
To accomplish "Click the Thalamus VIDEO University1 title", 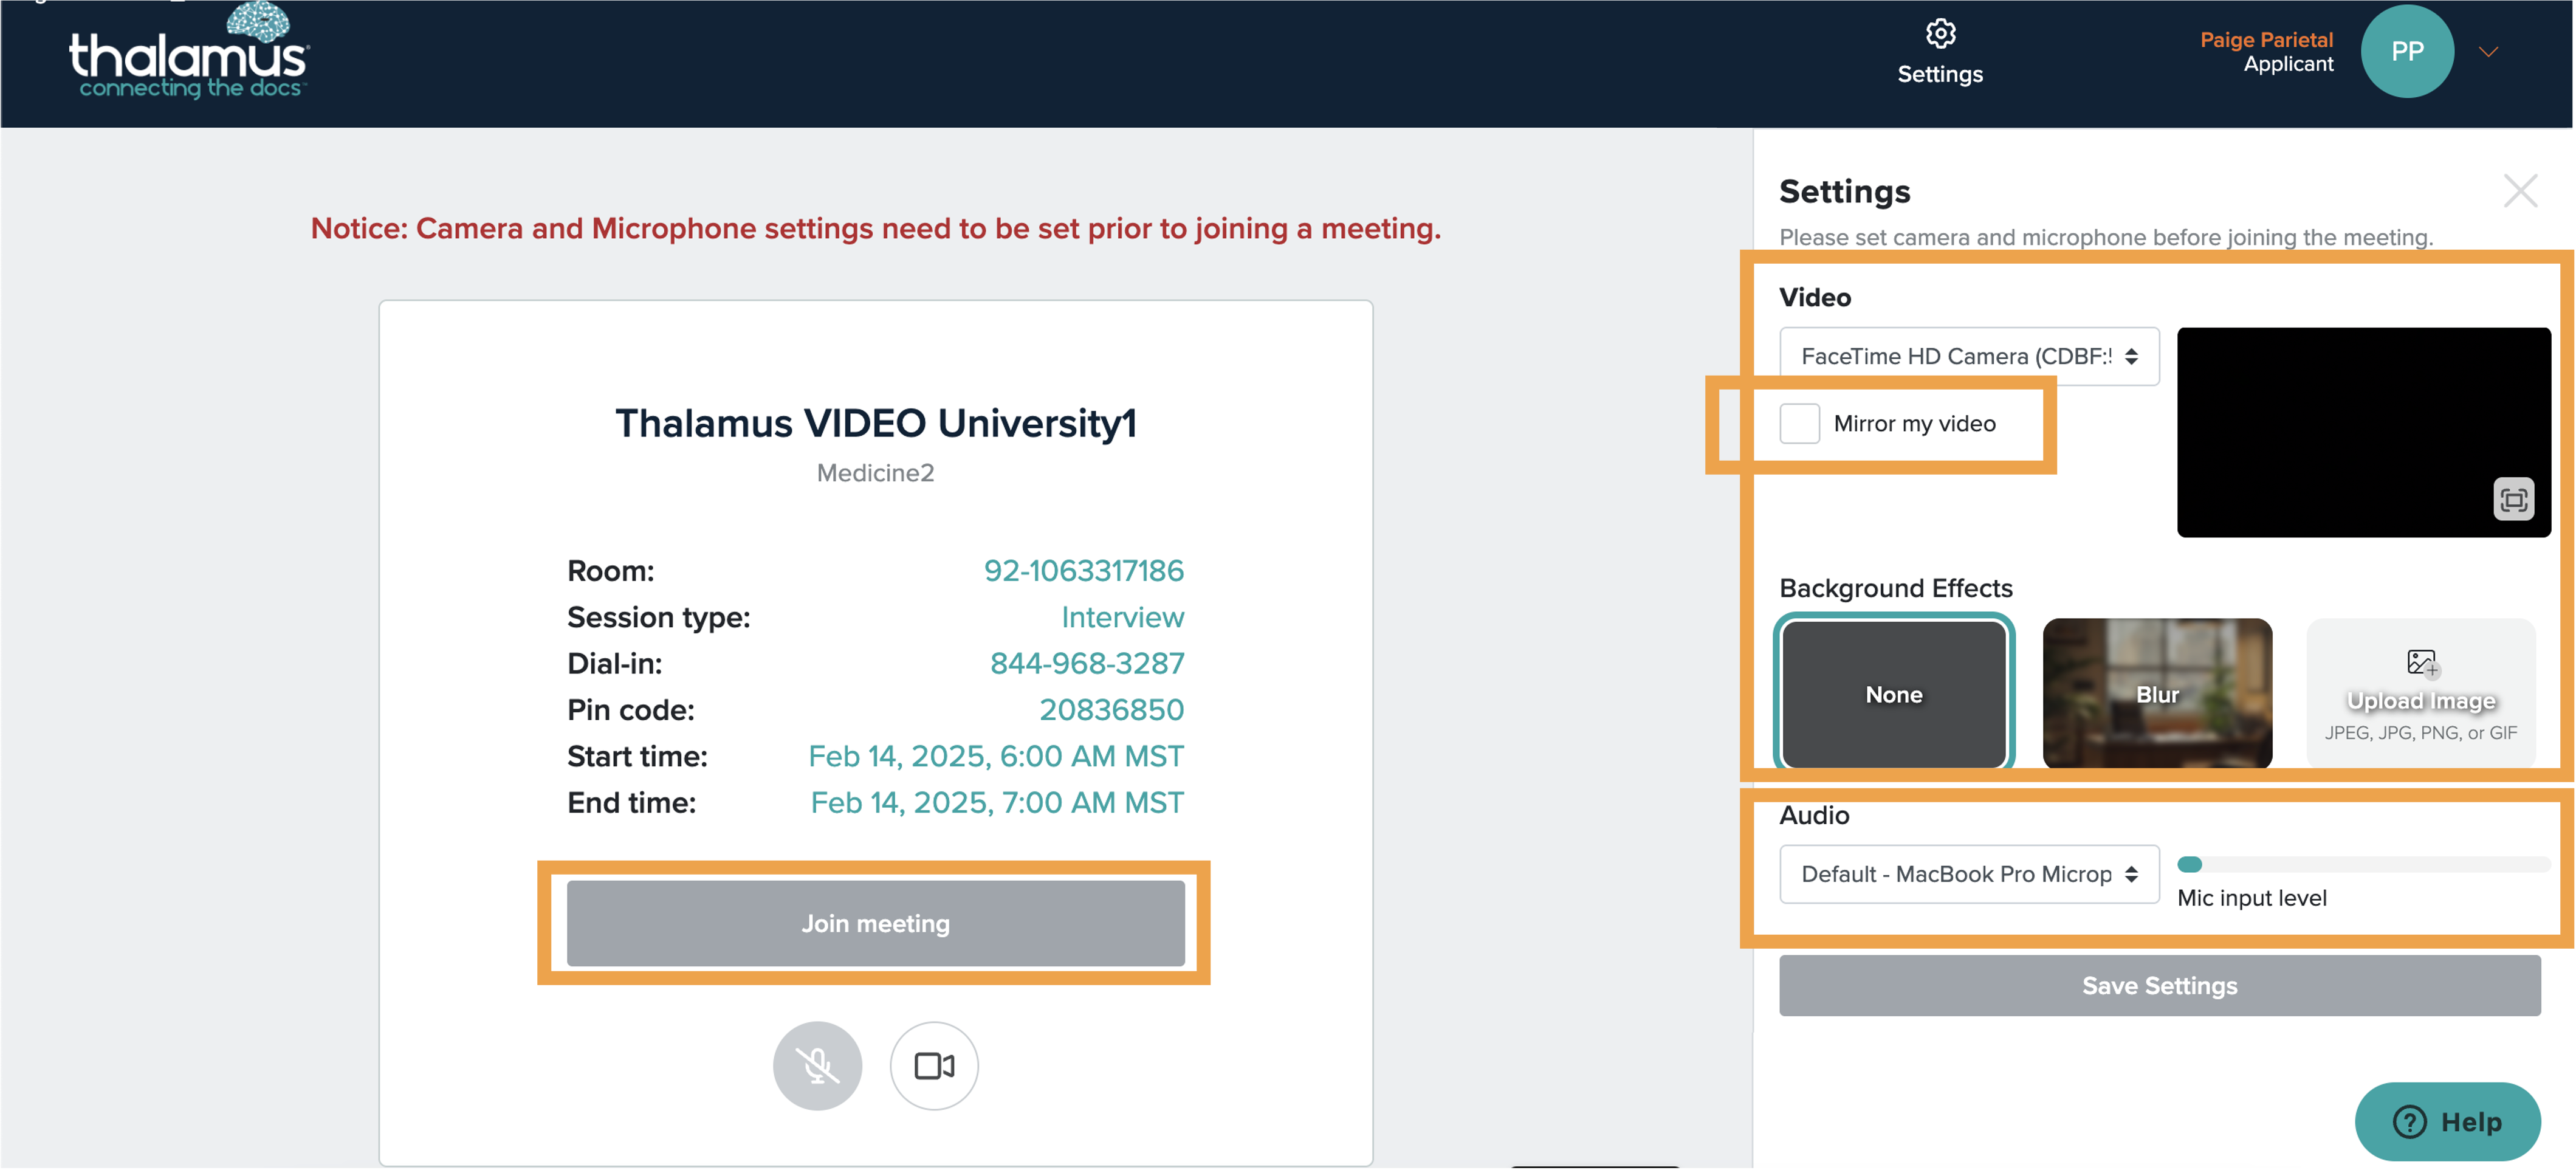I will point(875,424).
